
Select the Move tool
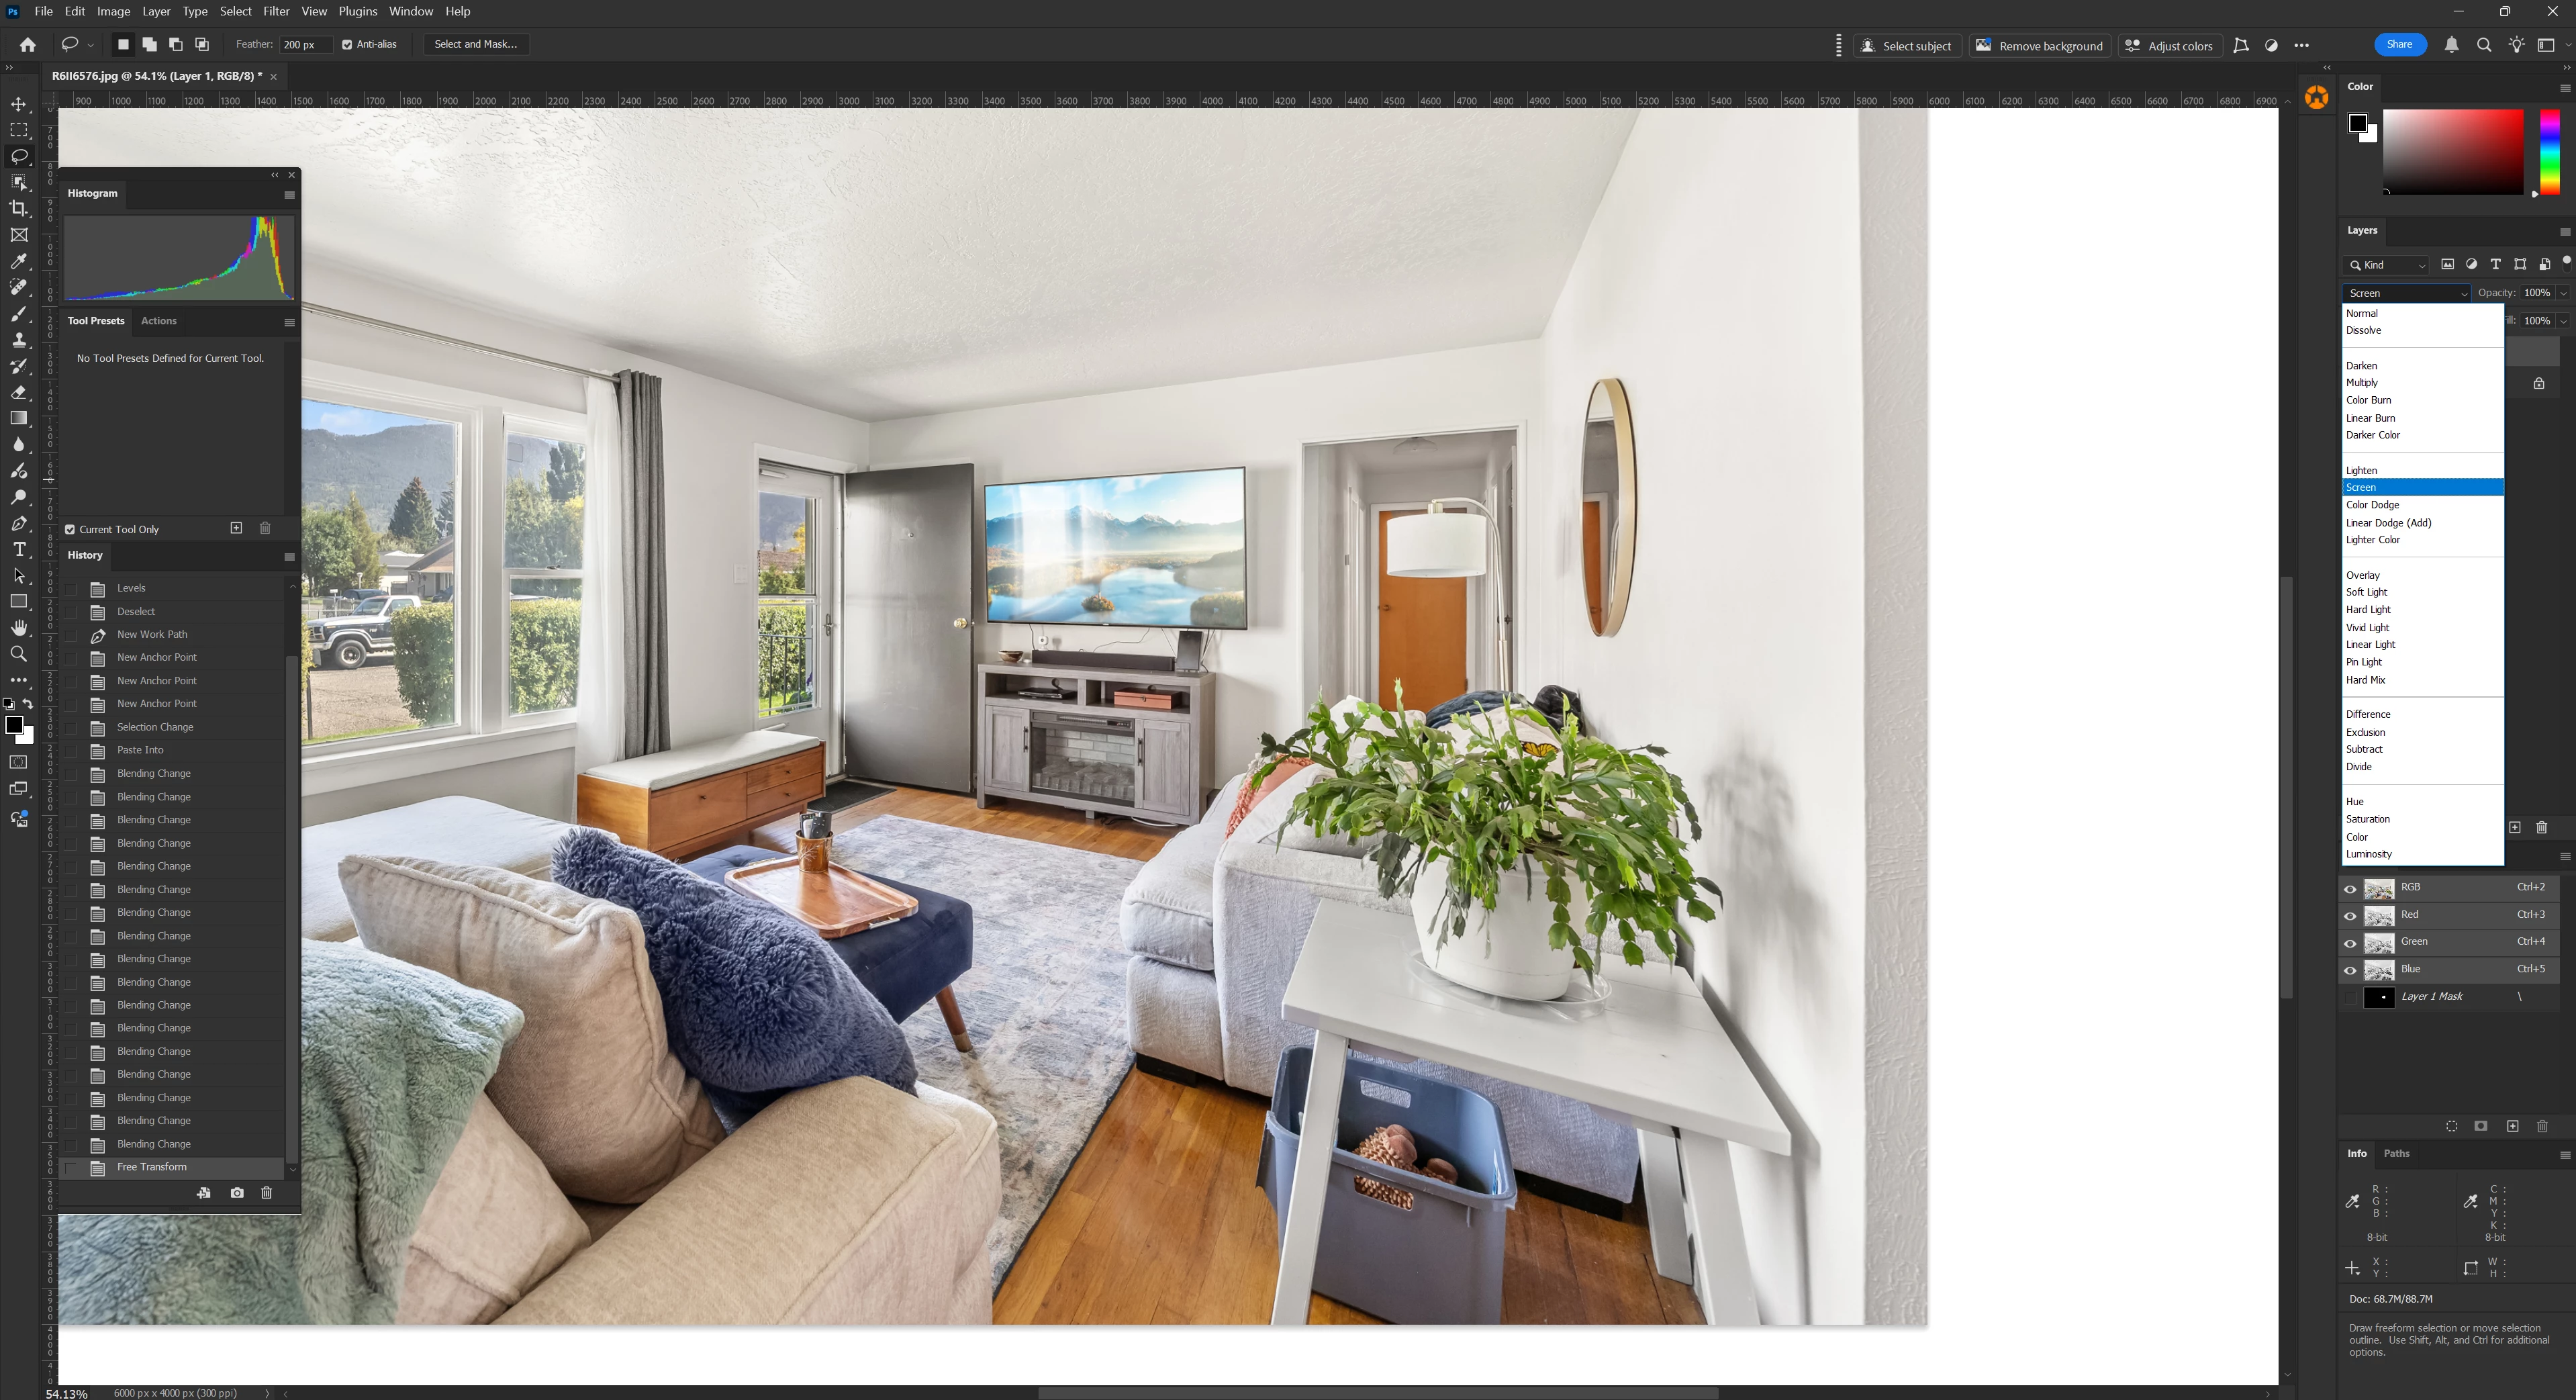[x=19, y=104]
